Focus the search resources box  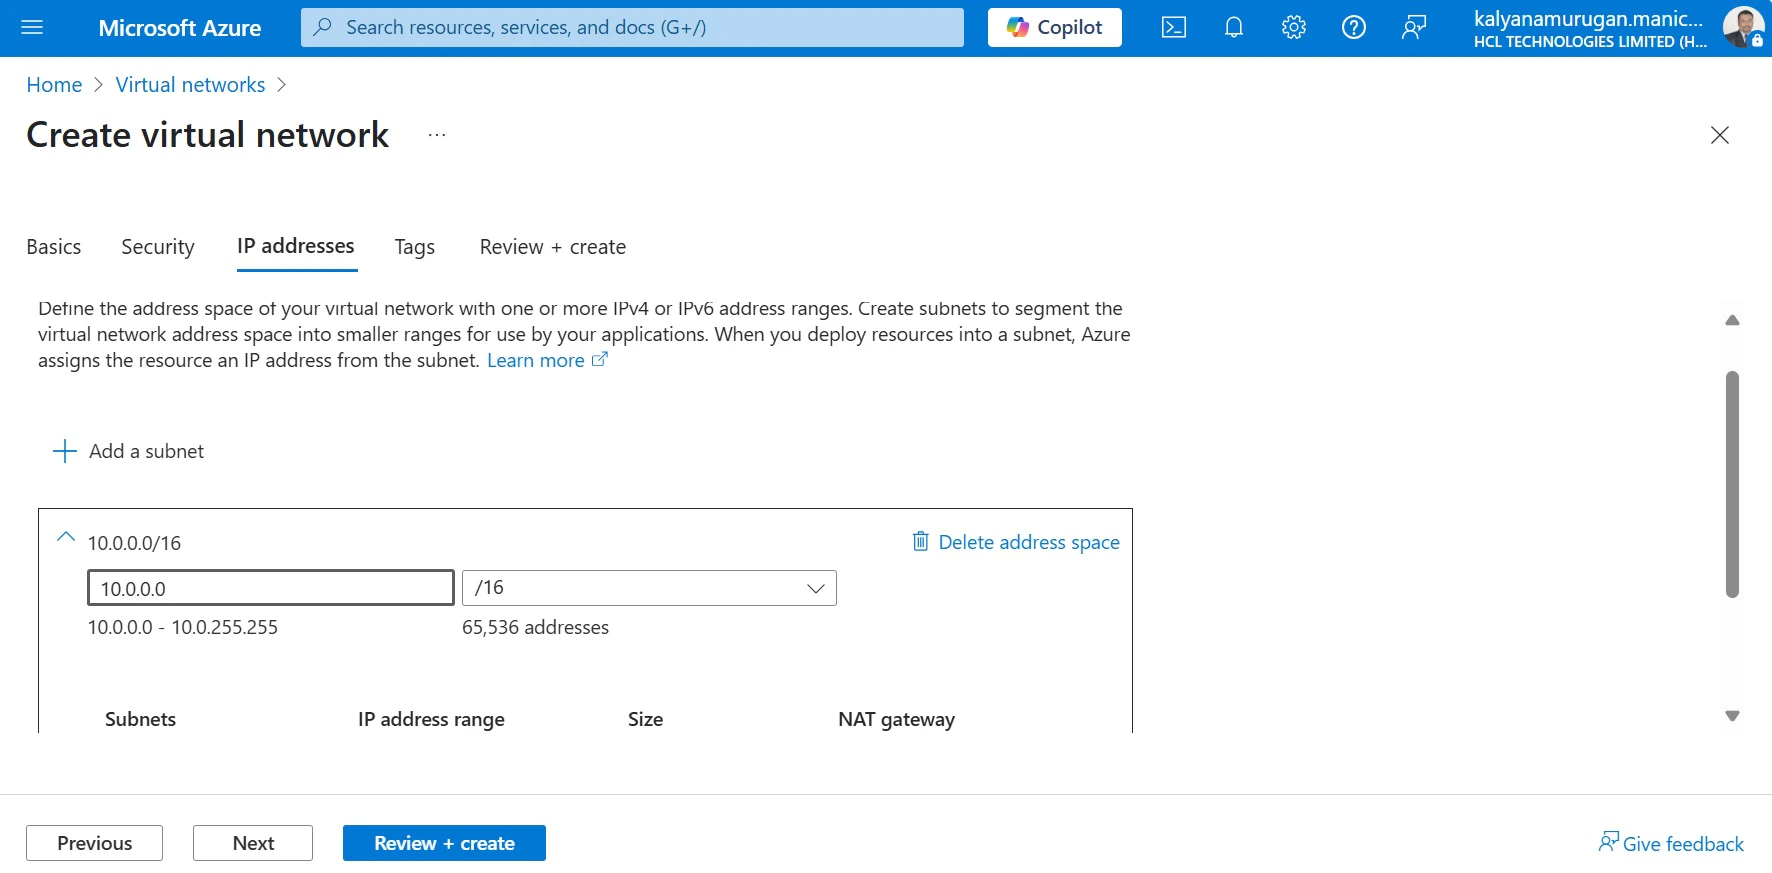pos(632,27)
